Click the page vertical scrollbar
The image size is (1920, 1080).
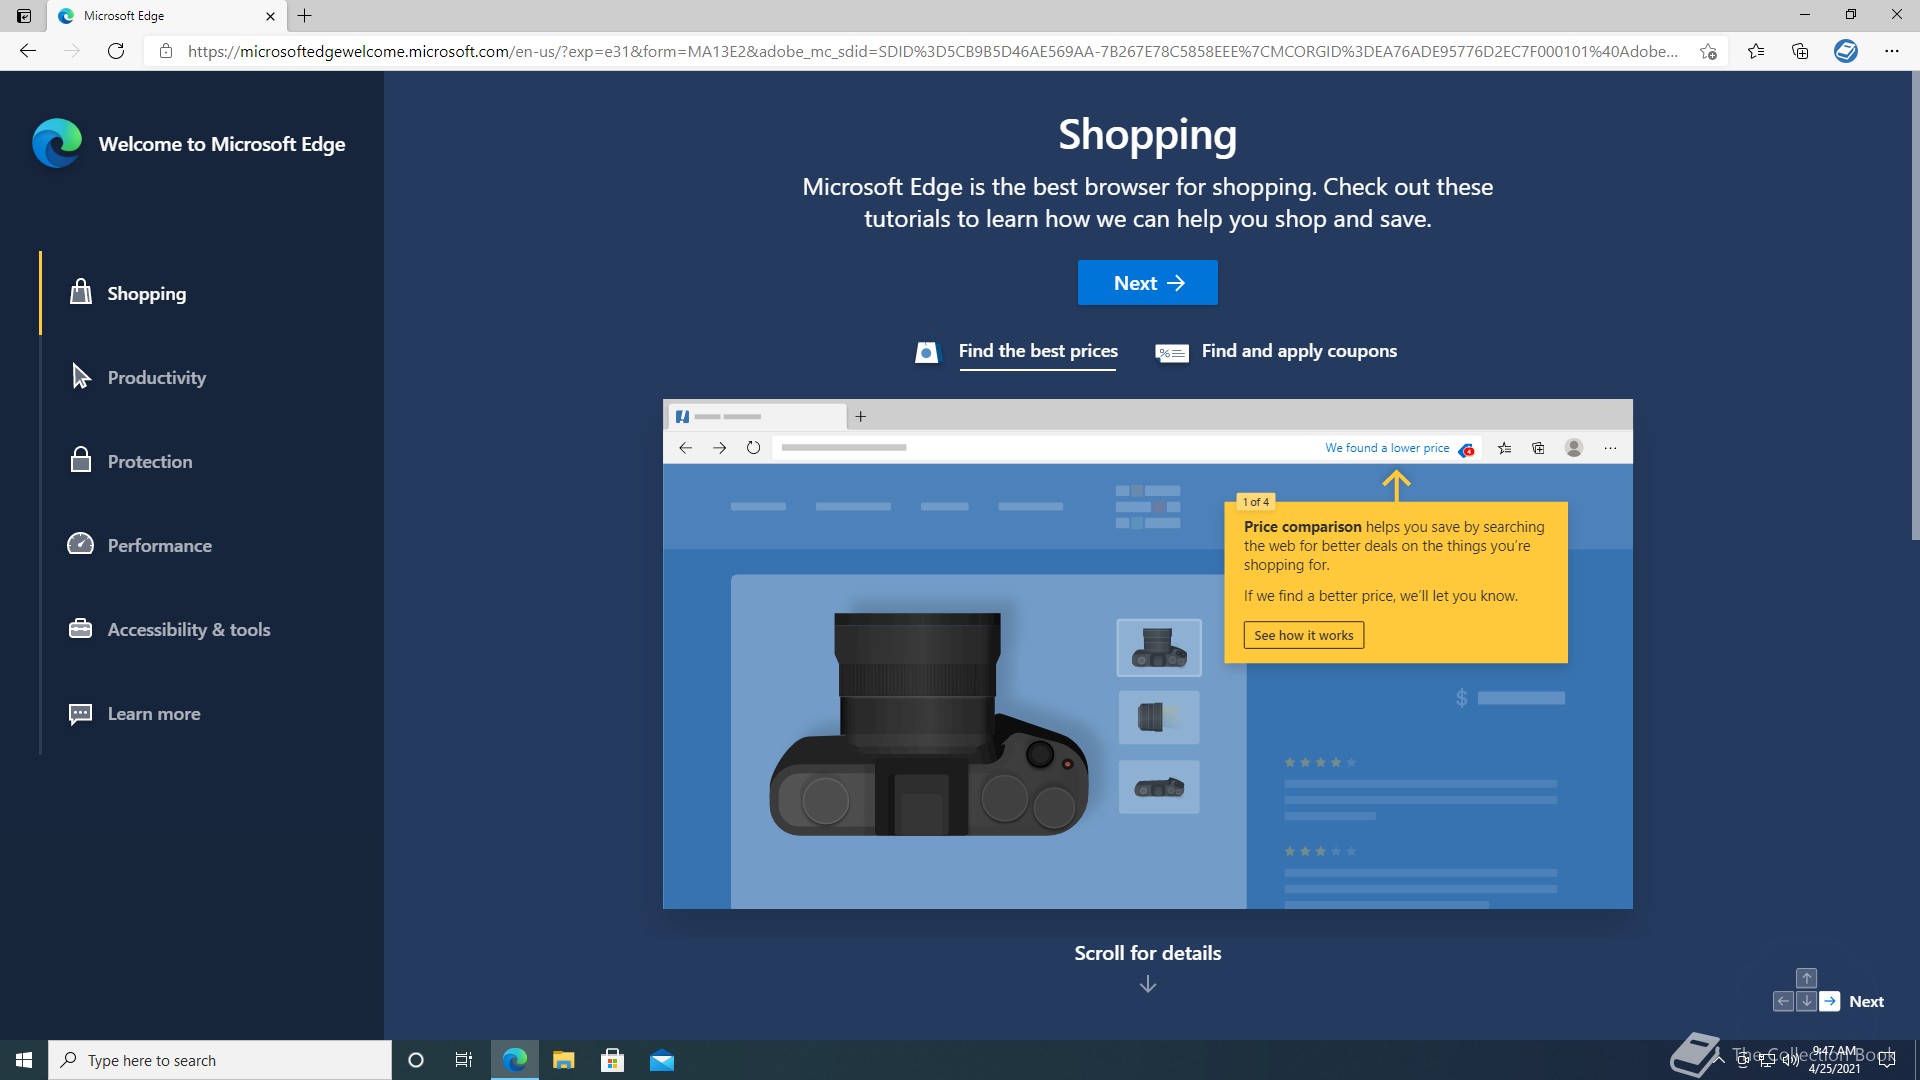tap(1915, 305)
